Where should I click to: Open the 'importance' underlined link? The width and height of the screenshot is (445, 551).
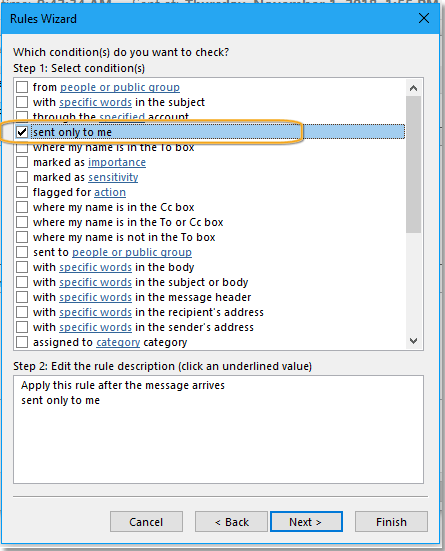tap(117, 162)
